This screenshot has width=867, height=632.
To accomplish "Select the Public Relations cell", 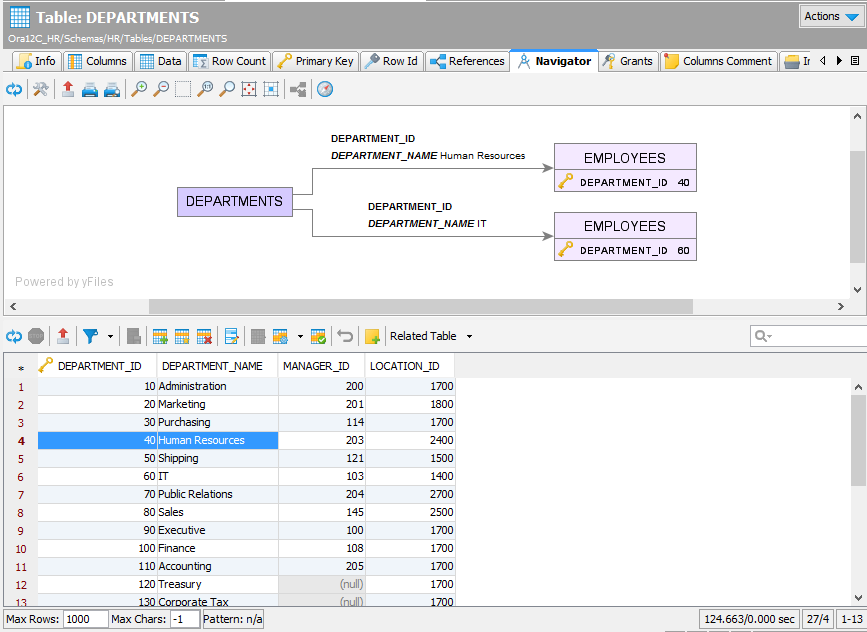I will point(217,494).
